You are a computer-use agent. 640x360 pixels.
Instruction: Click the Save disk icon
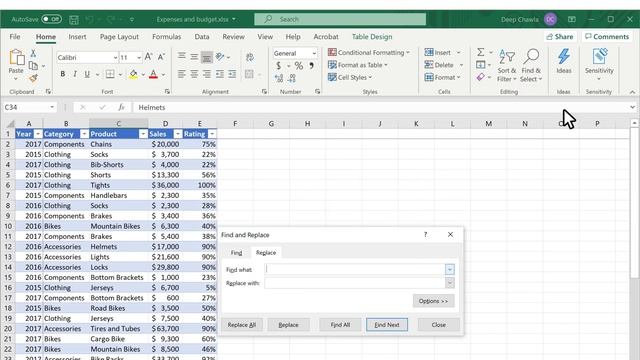click(73, 19)
